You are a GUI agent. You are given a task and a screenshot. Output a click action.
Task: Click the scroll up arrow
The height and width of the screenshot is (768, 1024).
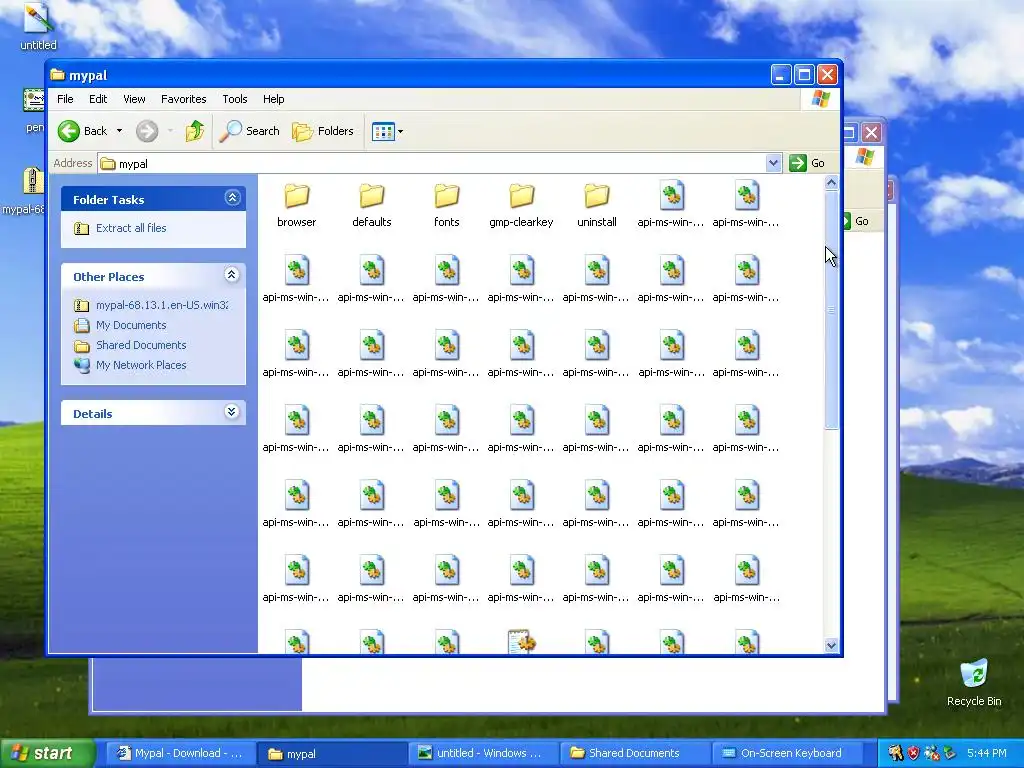pos(831,183)
